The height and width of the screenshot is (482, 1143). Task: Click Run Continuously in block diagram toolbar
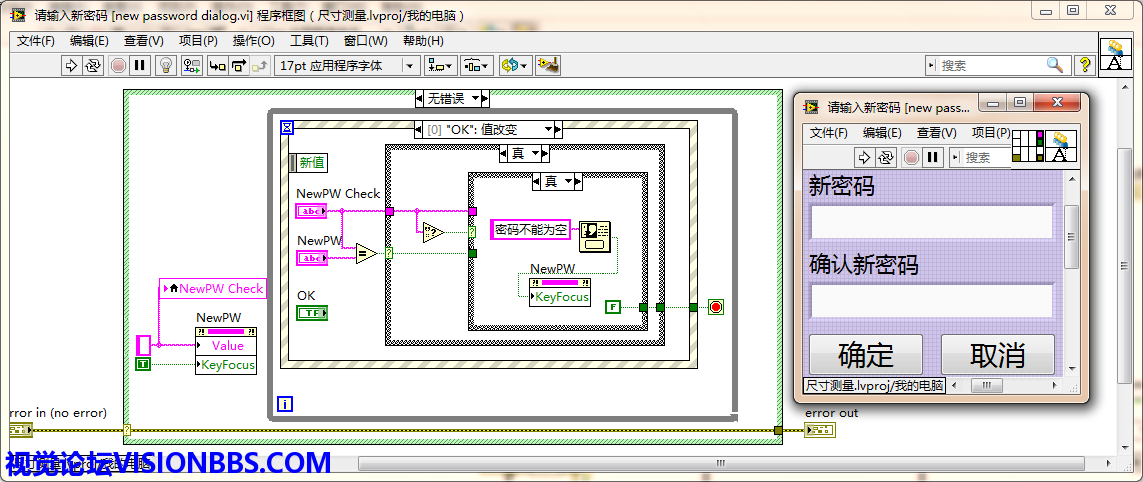point(93,65)
